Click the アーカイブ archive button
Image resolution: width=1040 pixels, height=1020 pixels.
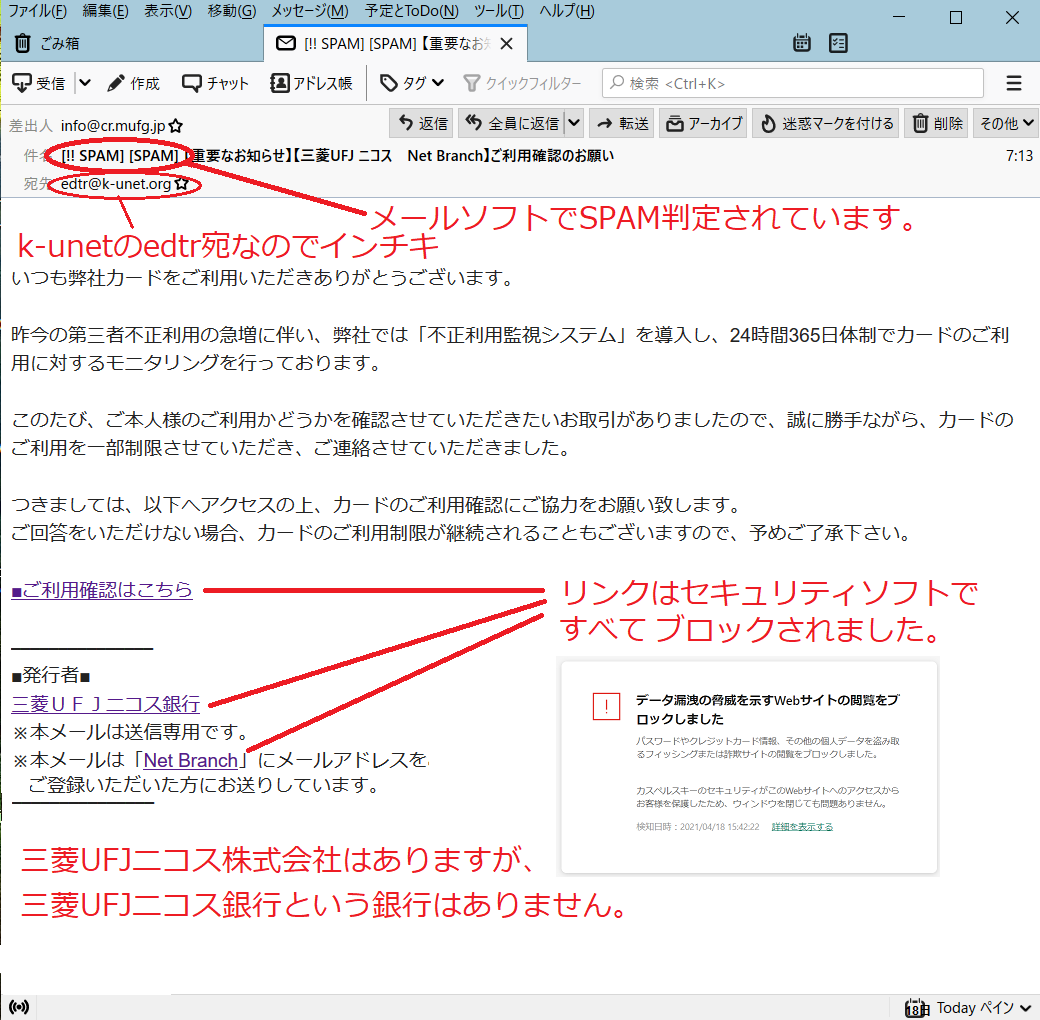[704, 123]
